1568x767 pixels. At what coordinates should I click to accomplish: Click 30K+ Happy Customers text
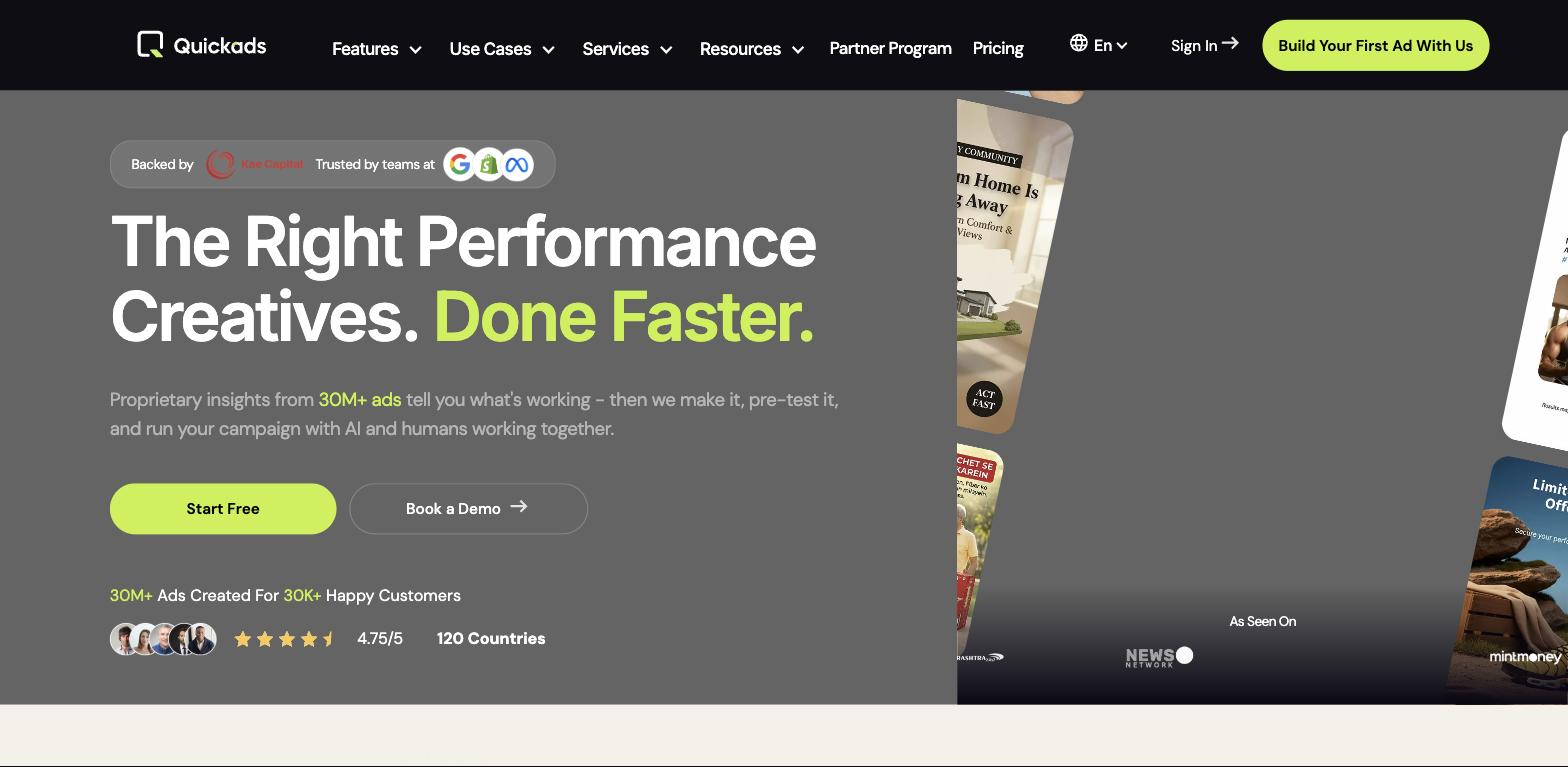(372, 596)
